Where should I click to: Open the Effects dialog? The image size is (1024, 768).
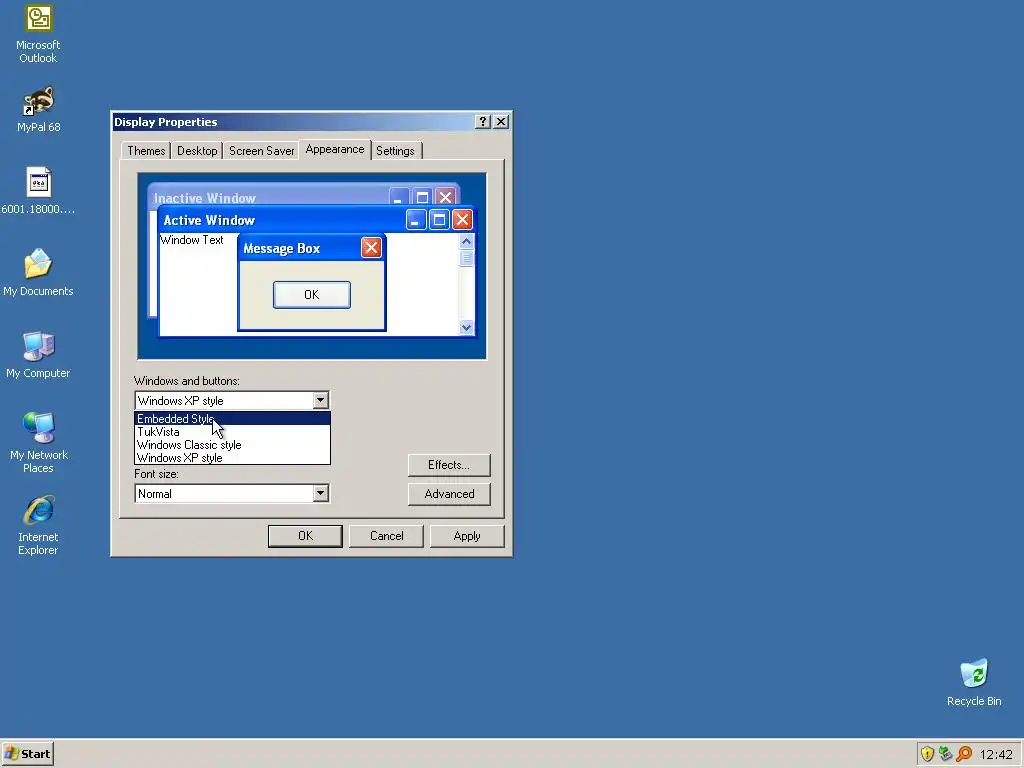(x=449, y=465)
